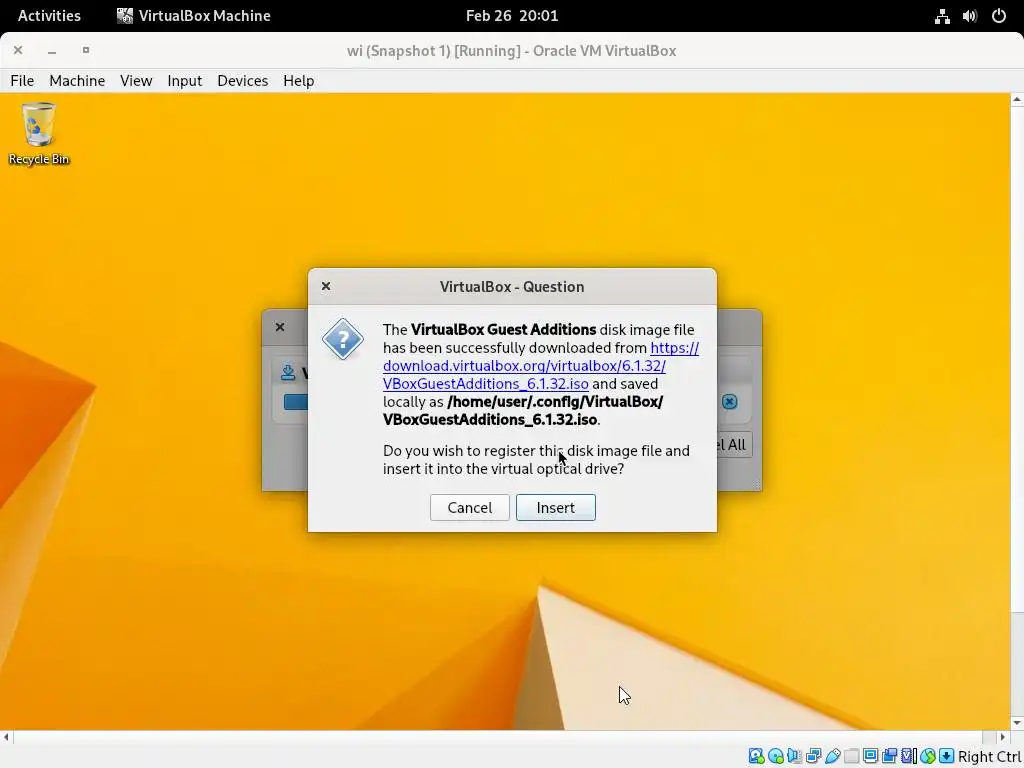Select the Recycle Bin desktop icon
This screenshot has width=1024, height=768.
(39, 133)
